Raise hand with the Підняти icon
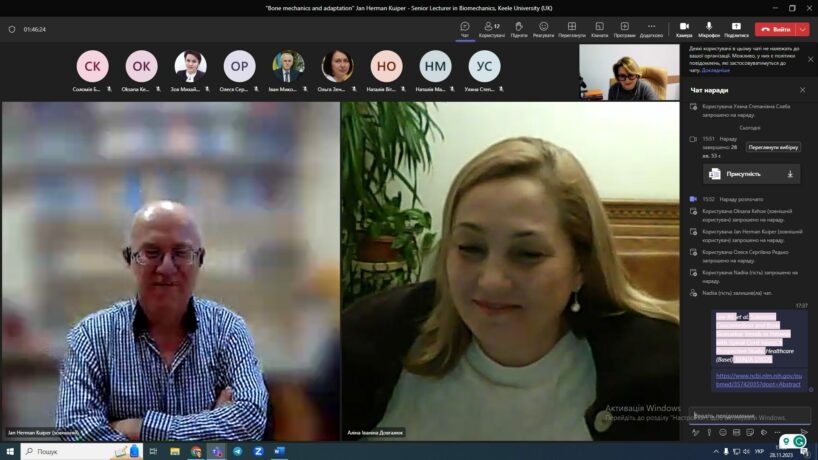Screen dimensions: 818x460 [x=518, y=28]
